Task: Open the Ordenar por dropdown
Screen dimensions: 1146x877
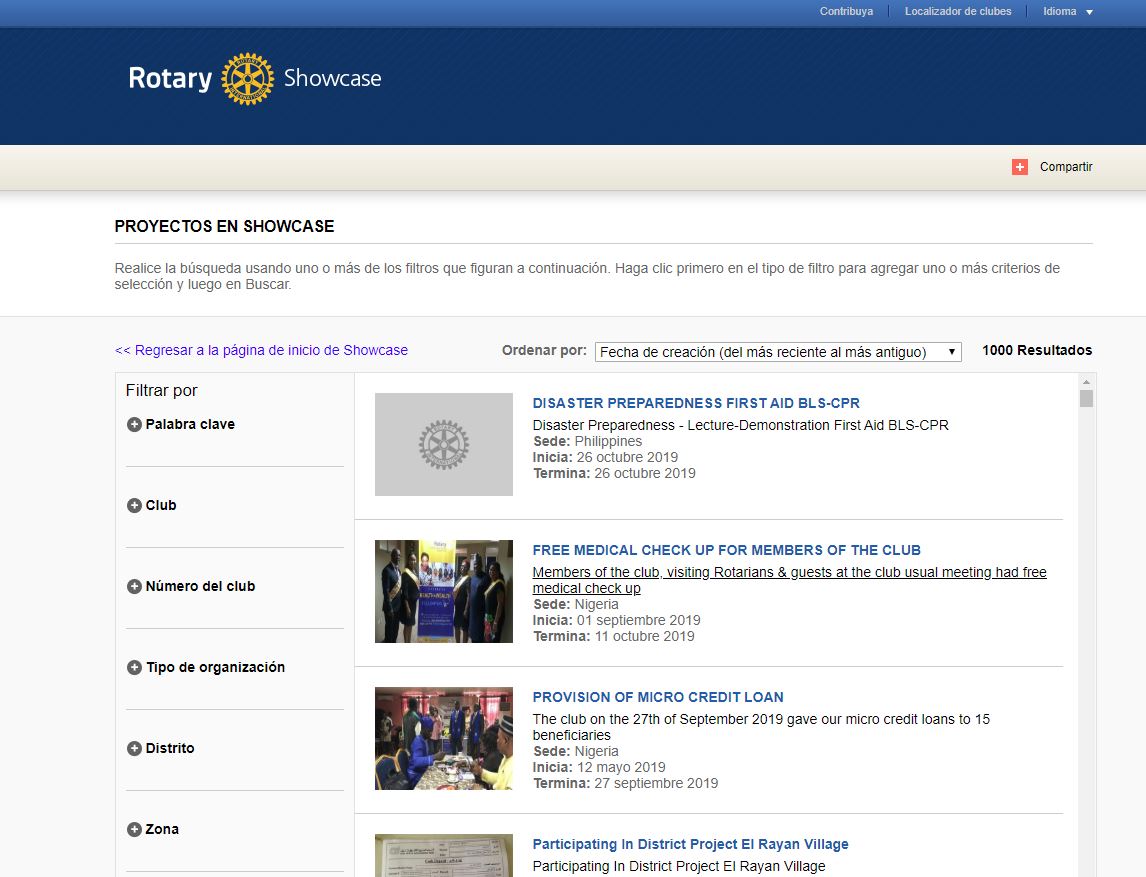Action: (x=777, y=352)
